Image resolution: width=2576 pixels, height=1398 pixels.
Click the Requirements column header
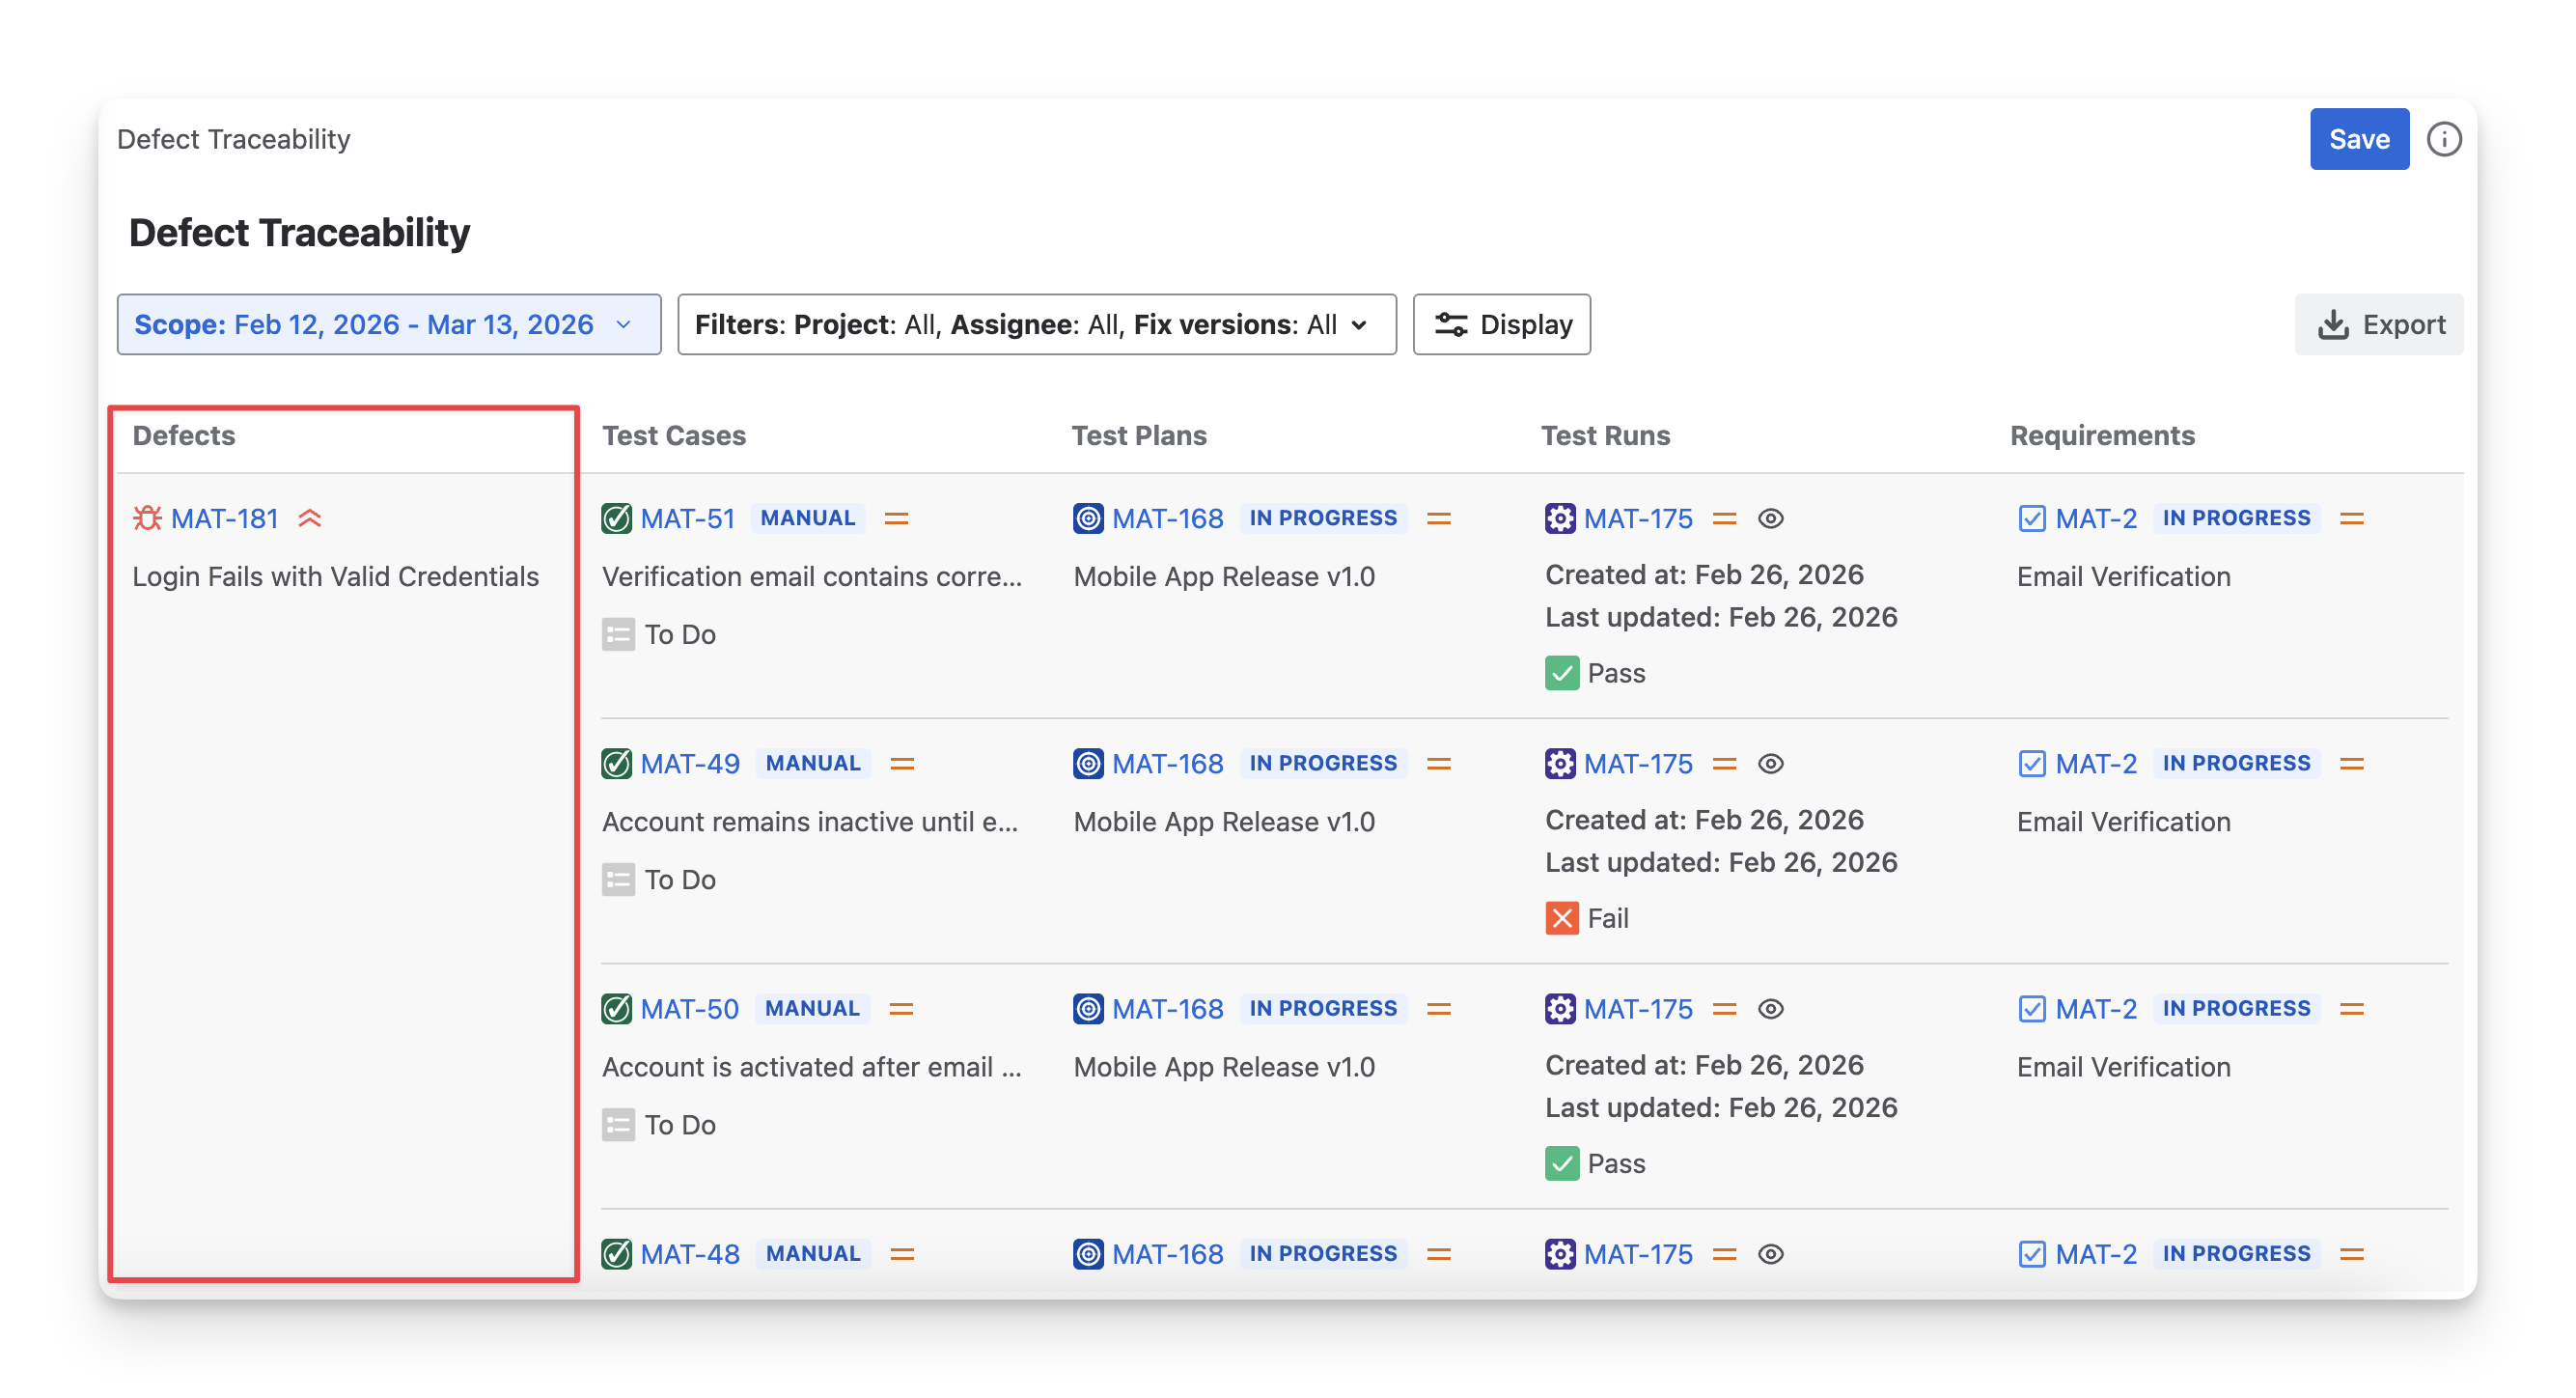coord(2102,435)
